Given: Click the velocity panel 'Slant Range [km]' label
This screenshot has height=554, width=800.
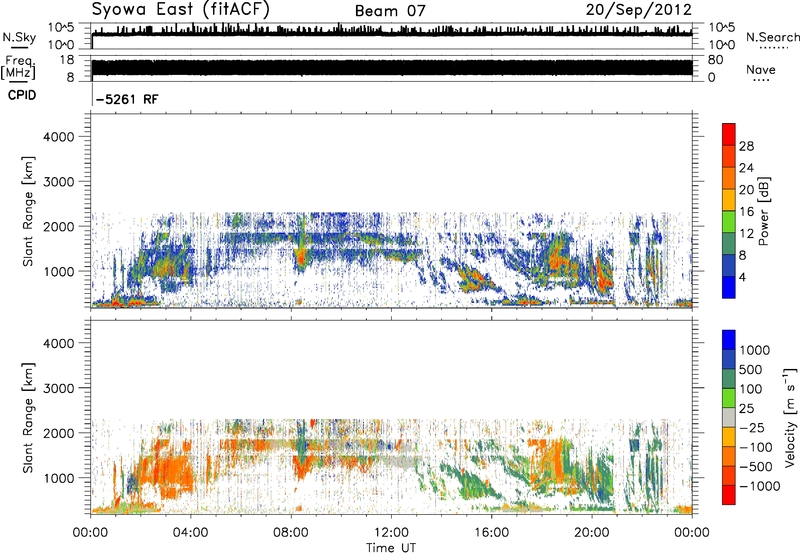Looking at the screenshot, I should [28, 417].
